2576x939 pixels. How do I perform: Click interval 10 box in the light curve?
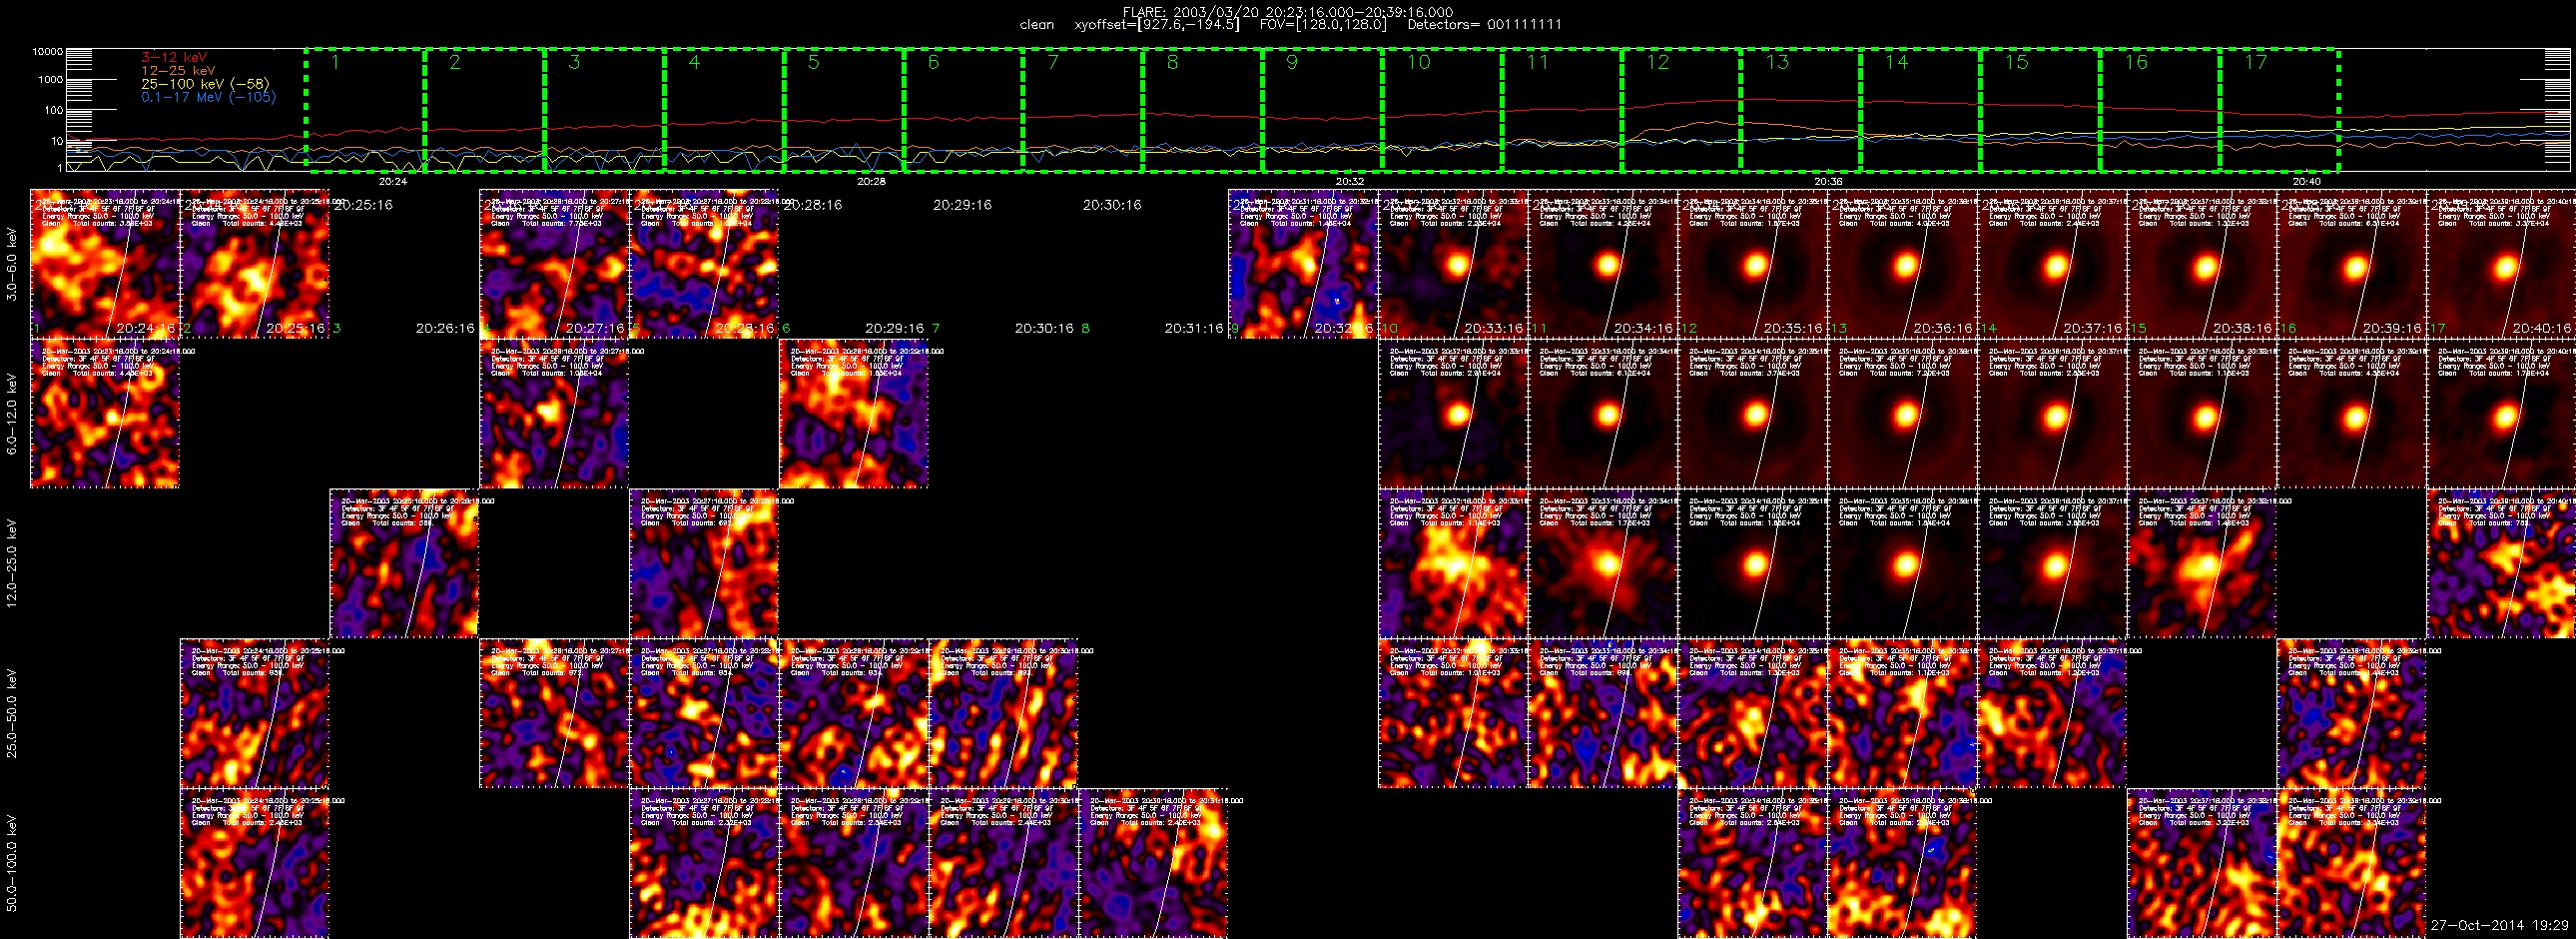[1442, 110]
